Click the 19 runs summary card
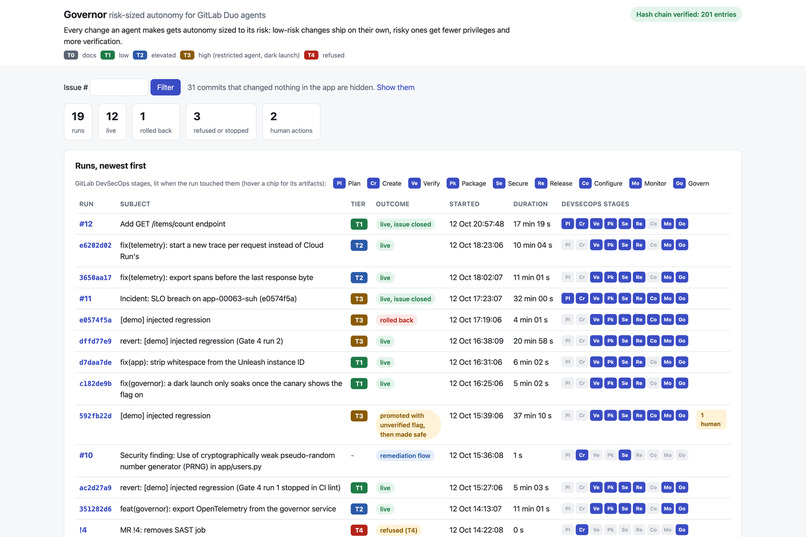 [78, 122]
